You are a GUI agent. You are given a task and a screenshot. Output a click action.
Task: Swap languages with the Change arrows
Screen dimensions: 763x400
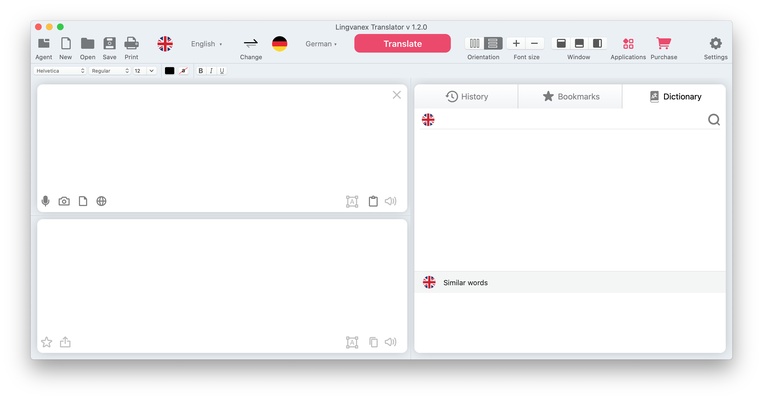pyautogui.click(x=251, y=44)
